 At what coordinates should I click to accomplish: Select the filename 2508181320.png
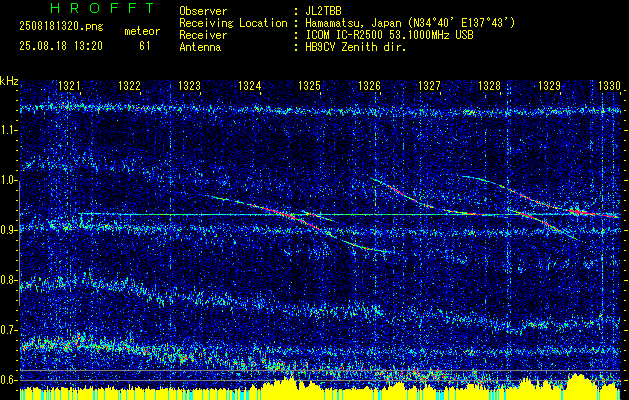61,27
